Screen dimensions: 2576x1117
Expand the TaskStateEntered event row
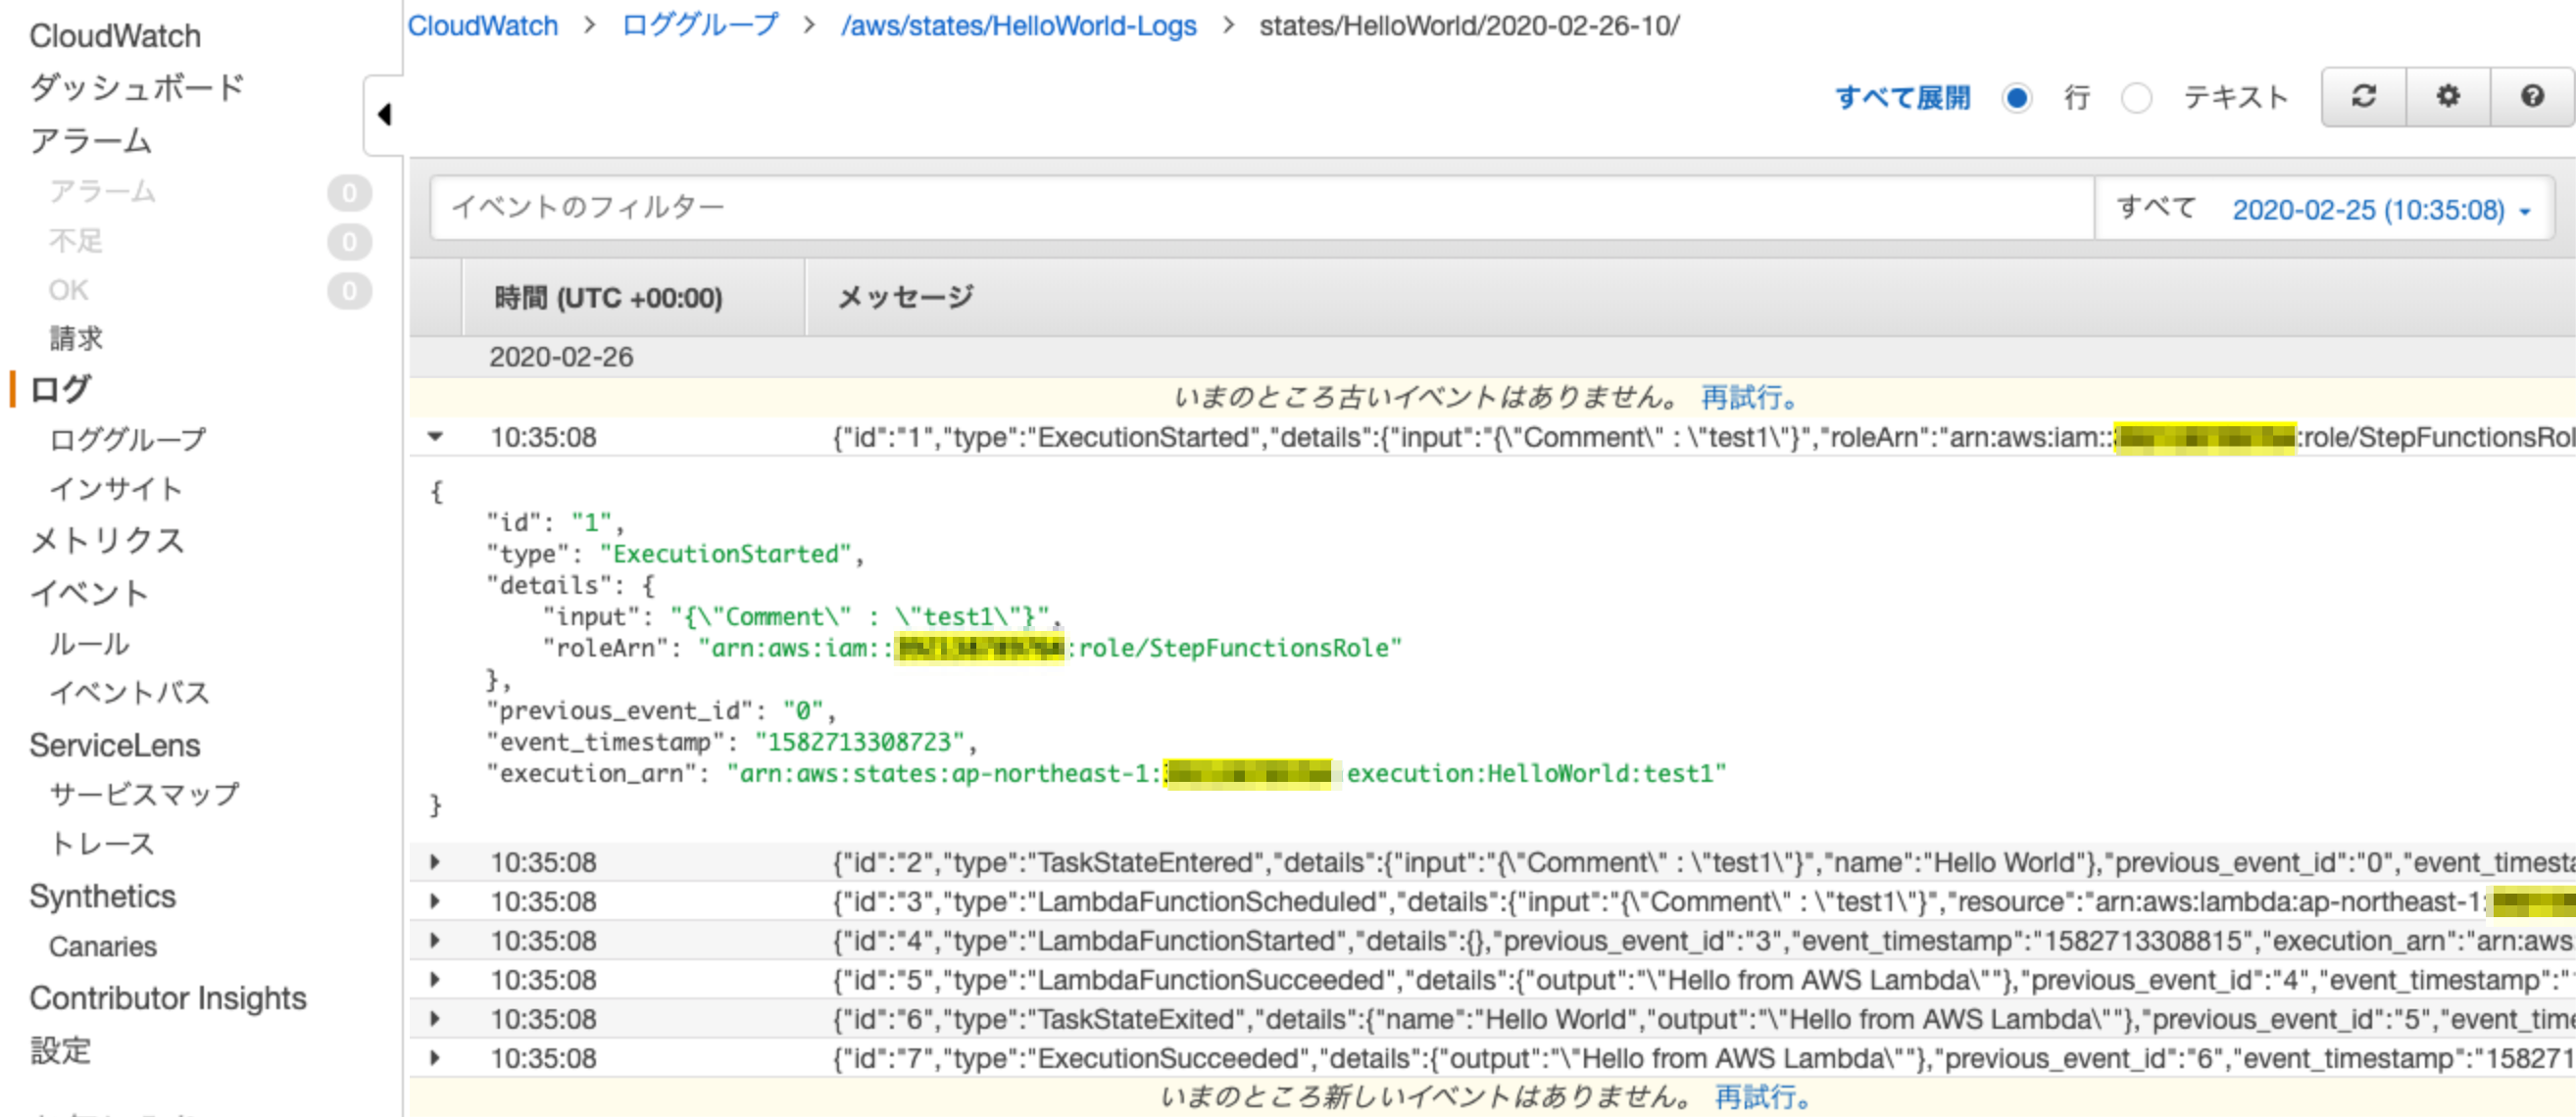433,861
